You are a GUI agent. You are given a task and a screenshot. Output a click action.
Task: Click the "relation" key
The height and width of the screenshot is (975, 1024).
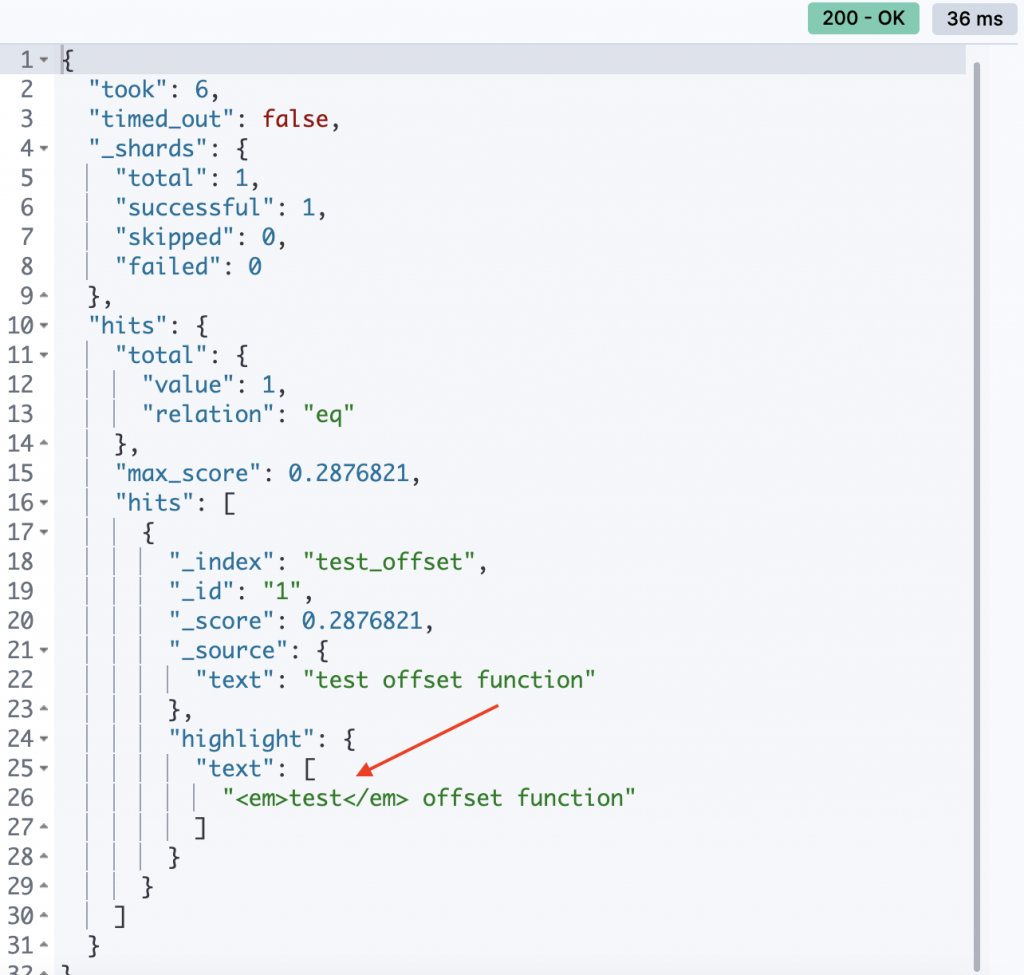[x=208, y=414]
